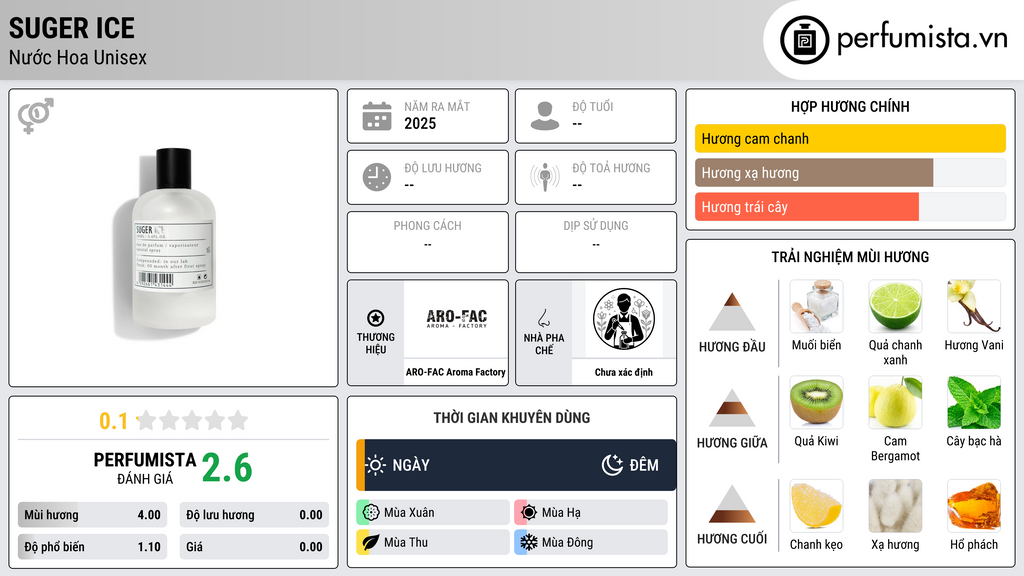Open the Quả chanh xanh lime image
1024x576 pixels.
coord(895,306)
